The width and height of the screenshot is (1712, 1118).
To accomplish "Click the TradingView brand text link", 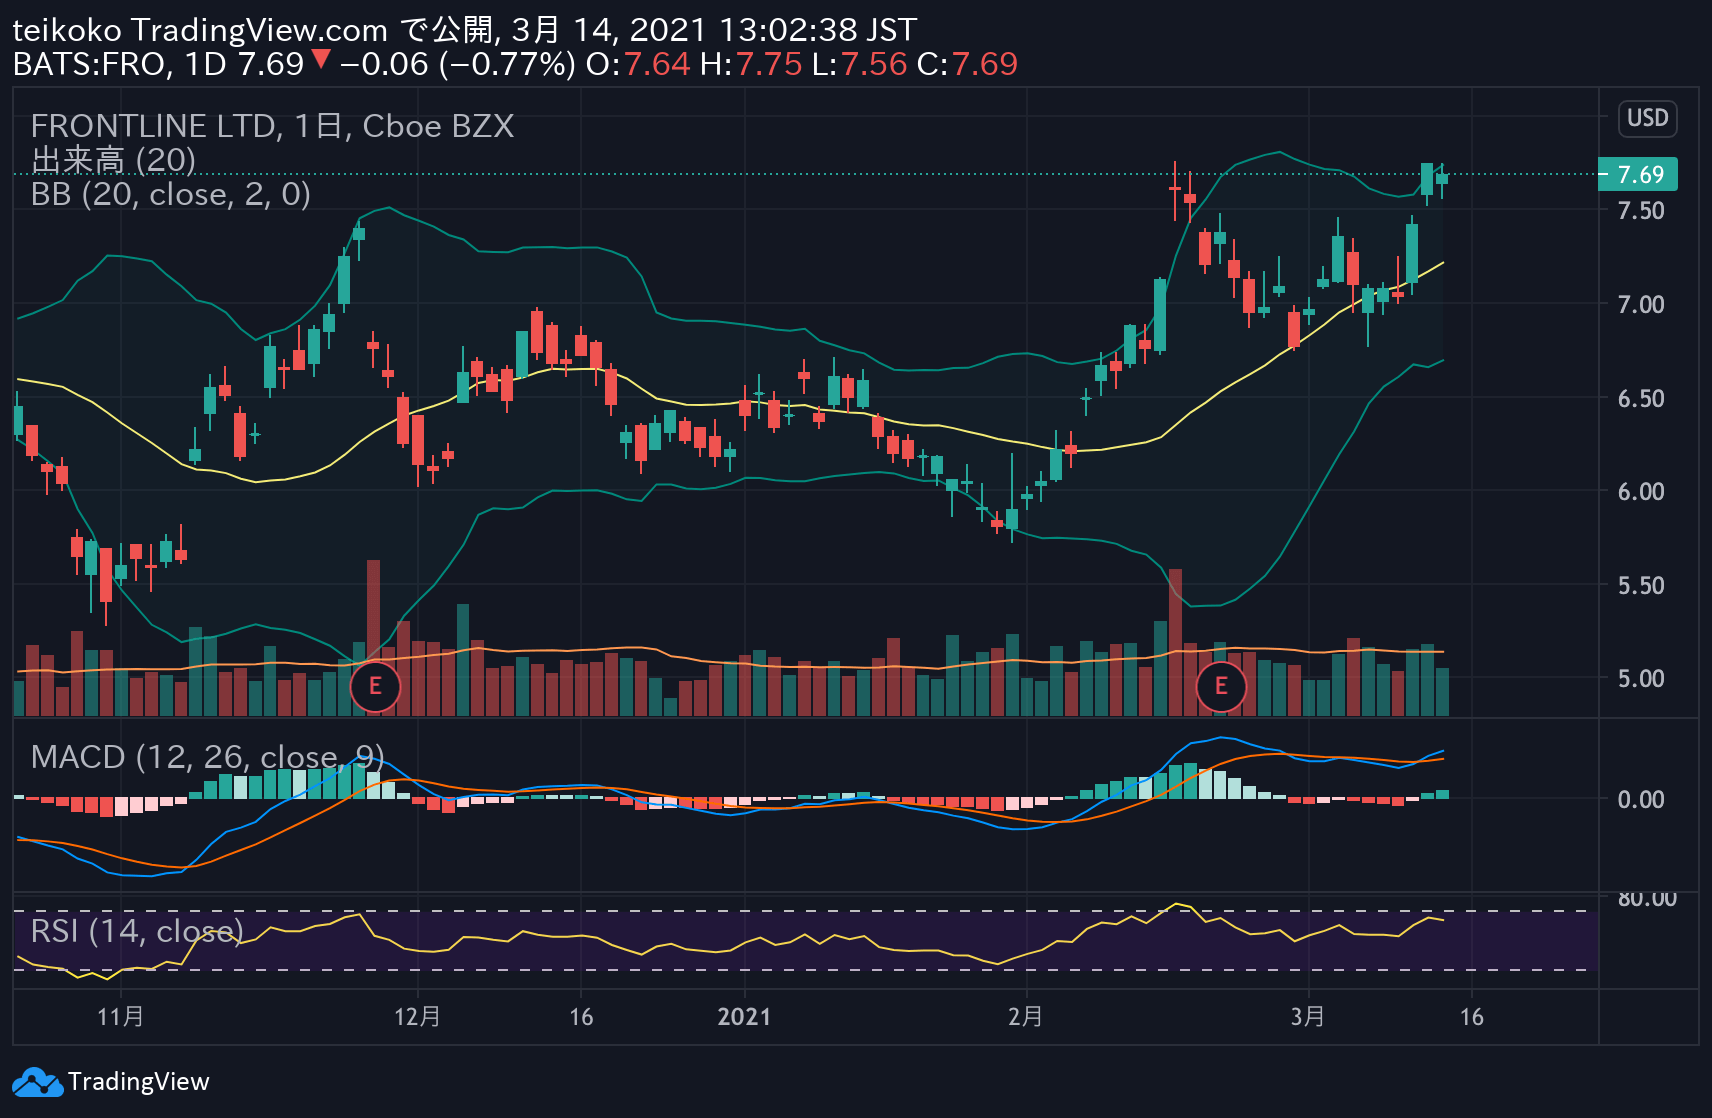I will (139, 1082).
